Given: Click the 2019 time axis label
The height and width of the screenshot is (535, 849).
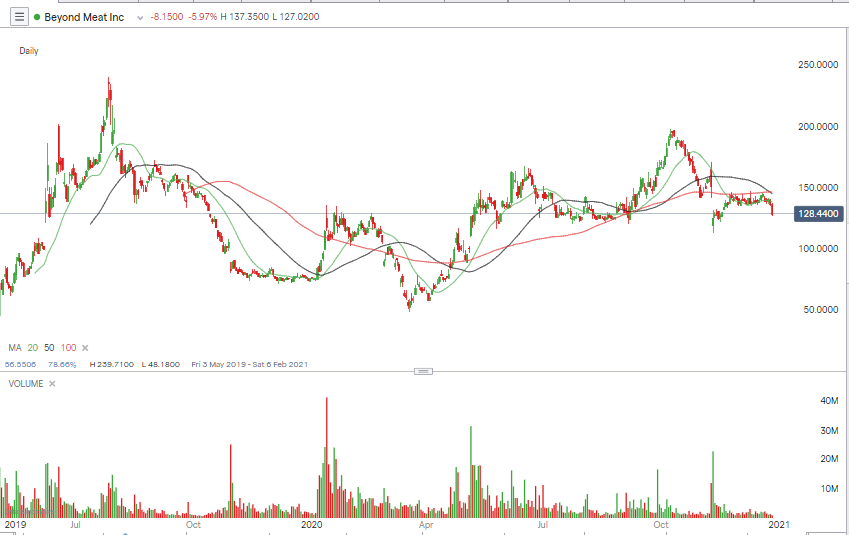Looking at the screenshot, I should (15, 524).
